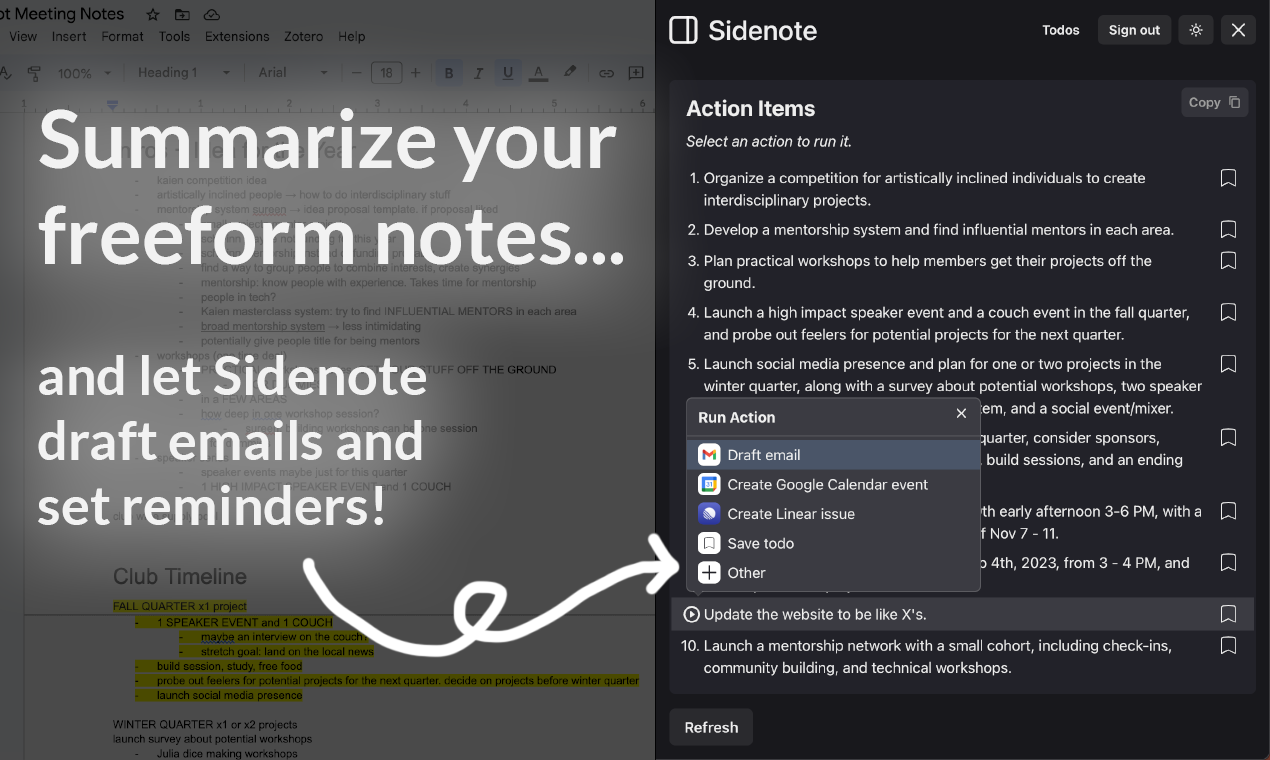The image size is (1270, 760).
Task: Click the Sidenote logo icon
Action: (683, 30)
